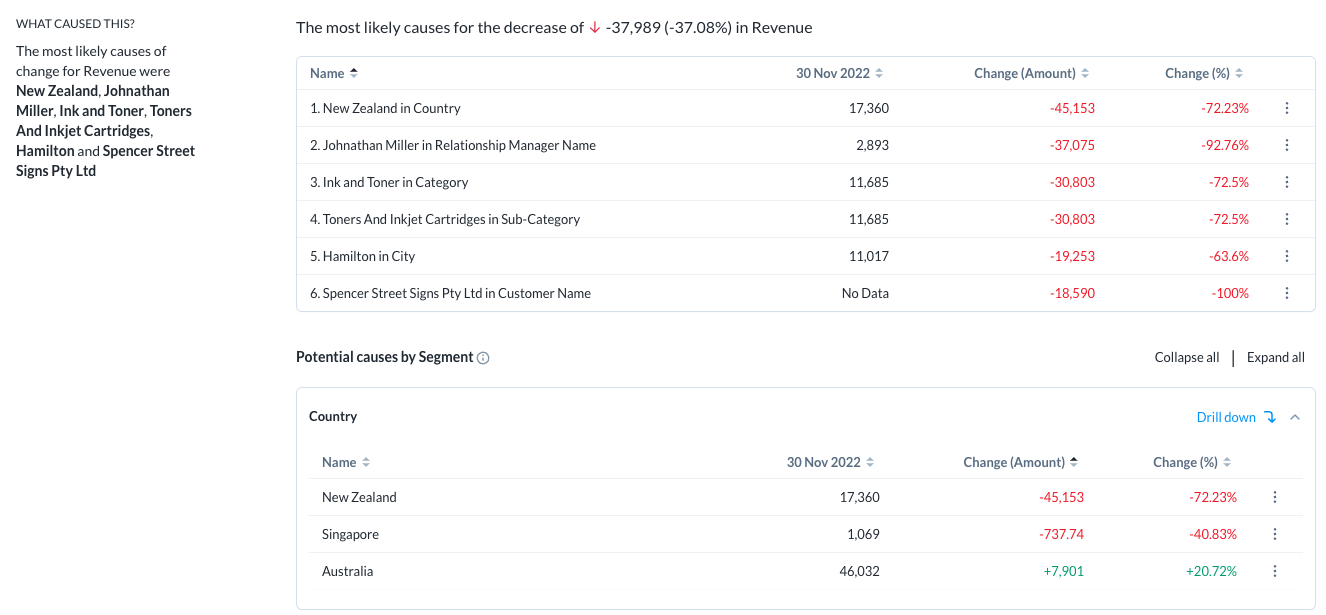The height and width of the screenshot is (615, 1326).
Task: Open the kebab menu for Spencer Street Signs row
Action: click(1287, 293)
